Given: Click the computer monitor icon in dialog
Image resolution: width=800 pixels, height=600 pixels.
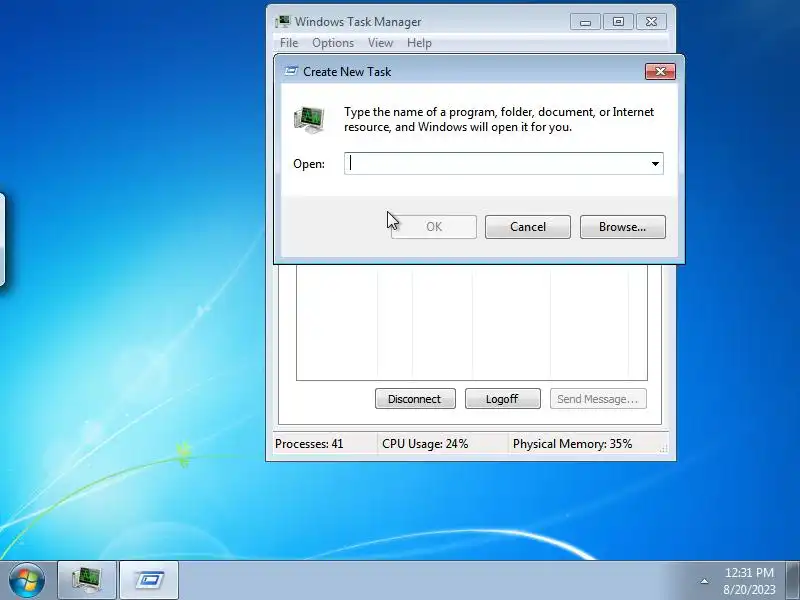Looking at the screenshot, I should click(x=309, y=120).
